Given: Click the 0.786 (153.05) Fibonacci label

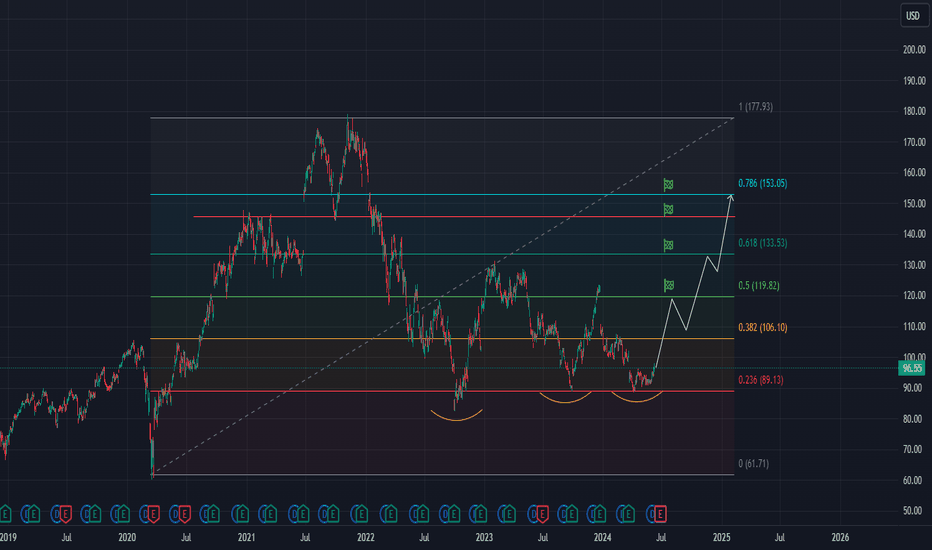Looking at the screenshot, I should (763, 183).
